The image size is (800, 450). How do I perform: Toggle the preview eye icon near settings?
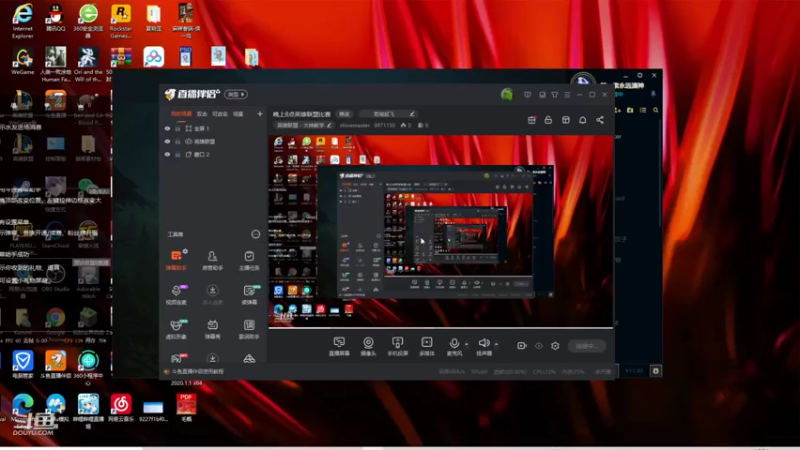click(x=539, y=346)
